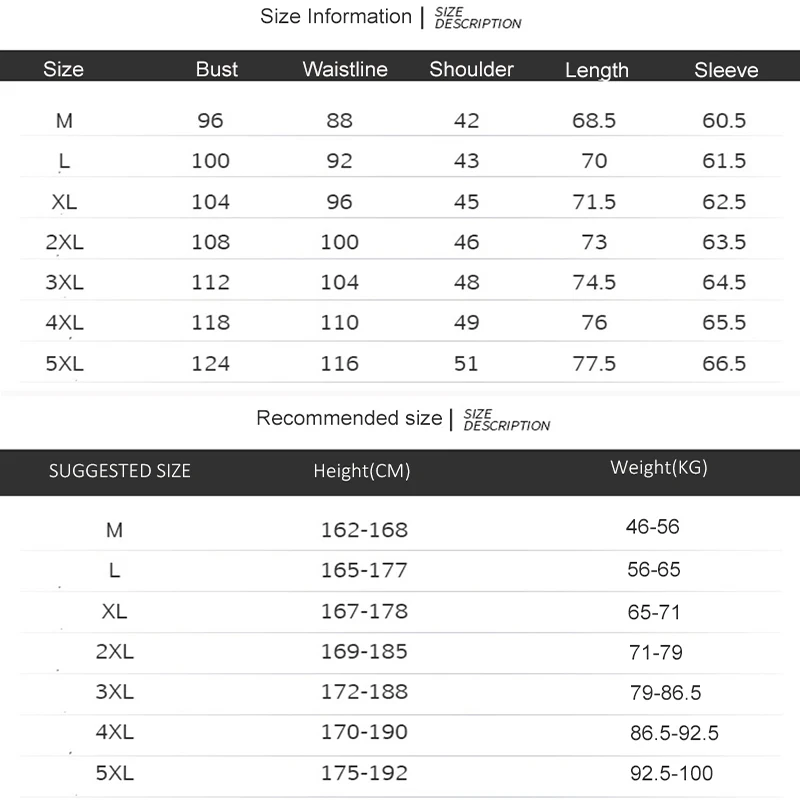
Task: Click the Weight(KG) column header
Action: 659,467
